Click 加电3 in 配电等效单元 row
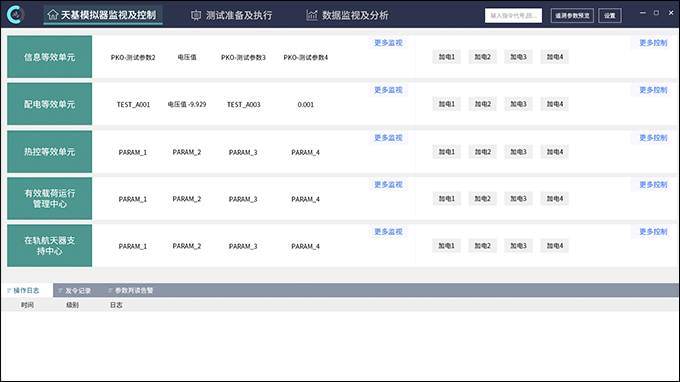This screenshot has width=680, height=382. (x=518, y=104)
